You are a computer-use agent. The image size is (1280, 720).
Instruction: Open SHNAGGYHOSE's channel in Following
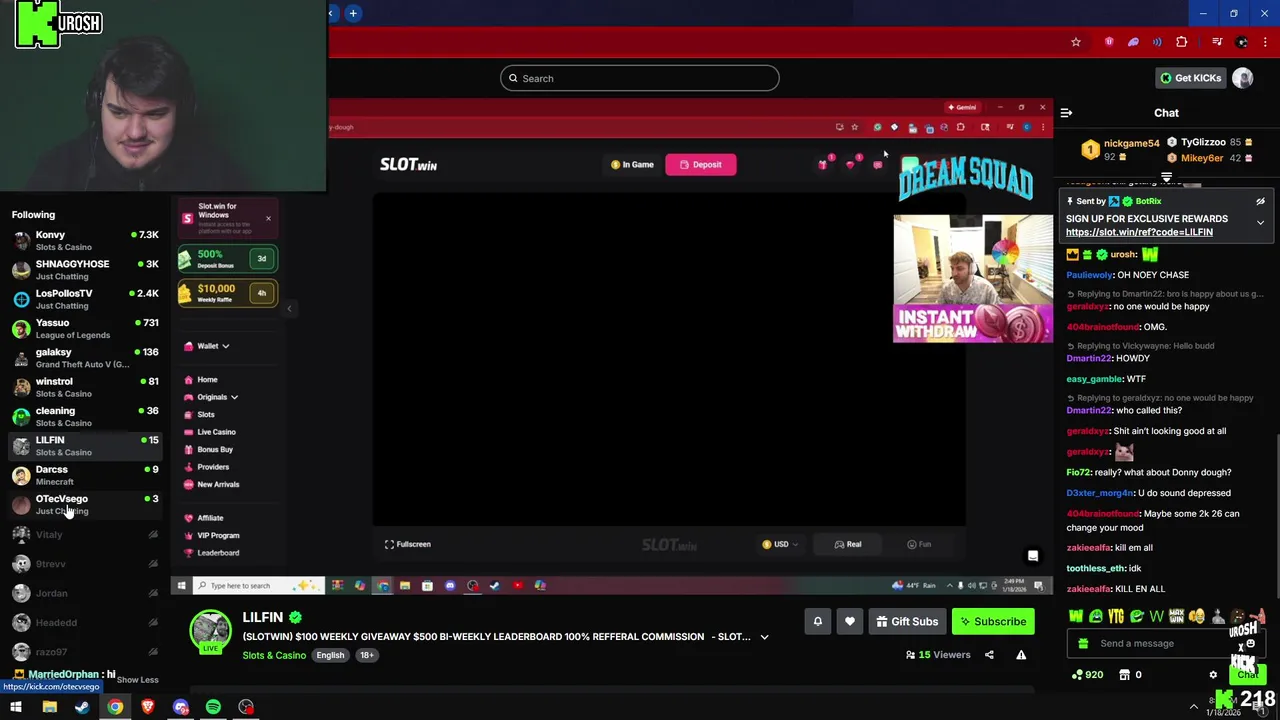(85, 270)
